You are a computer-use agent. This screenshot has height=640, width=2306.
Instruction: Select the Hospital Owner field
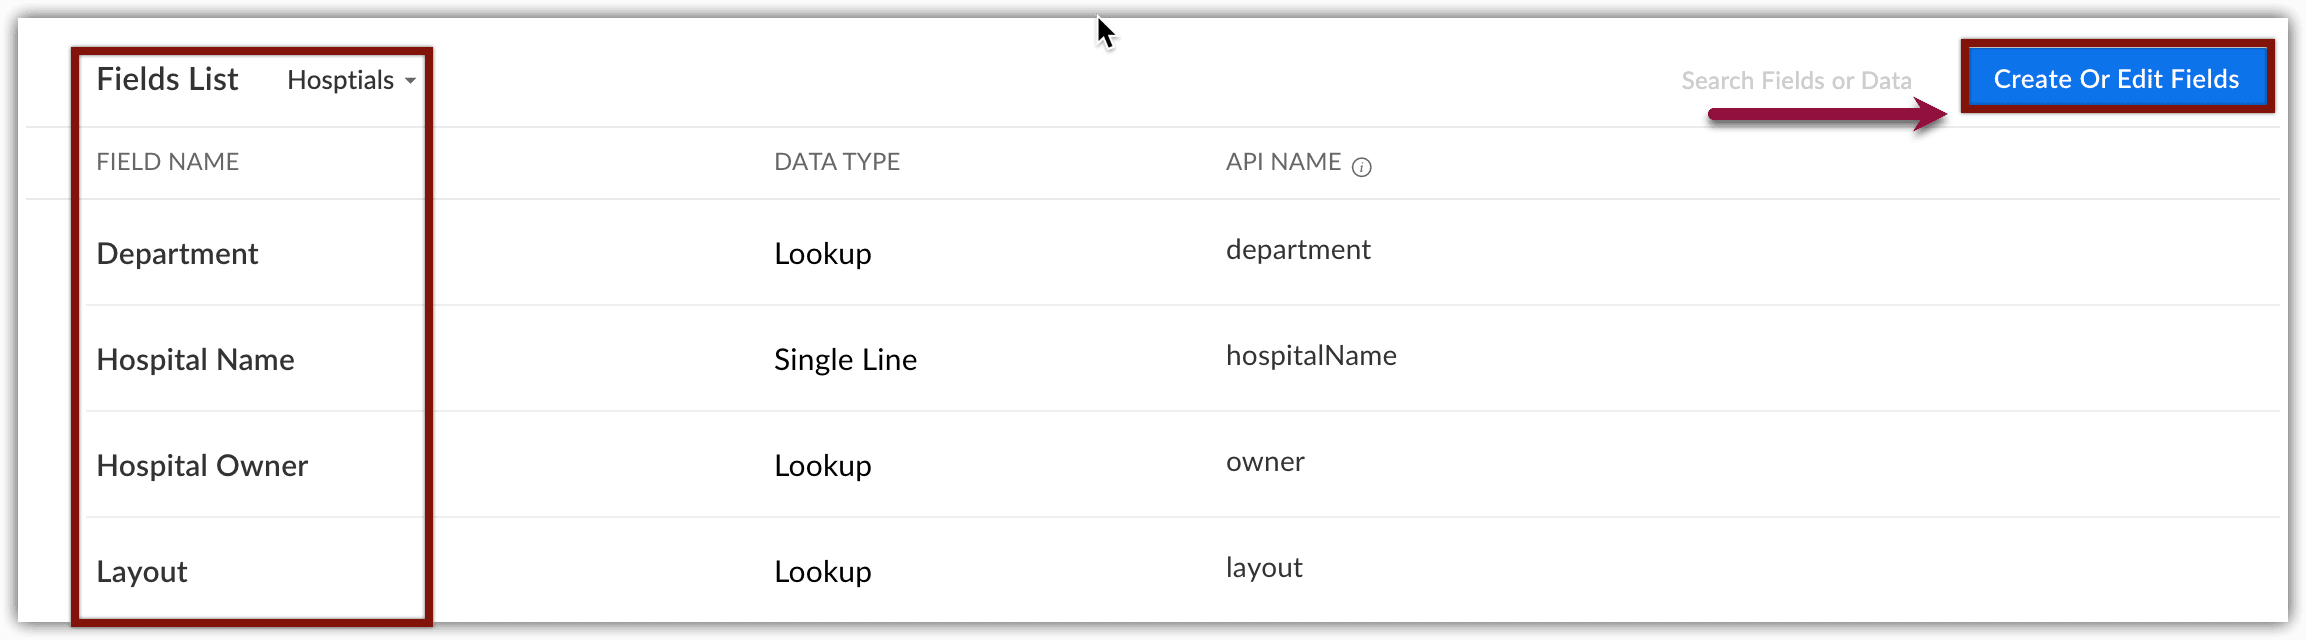click(202, 466)
